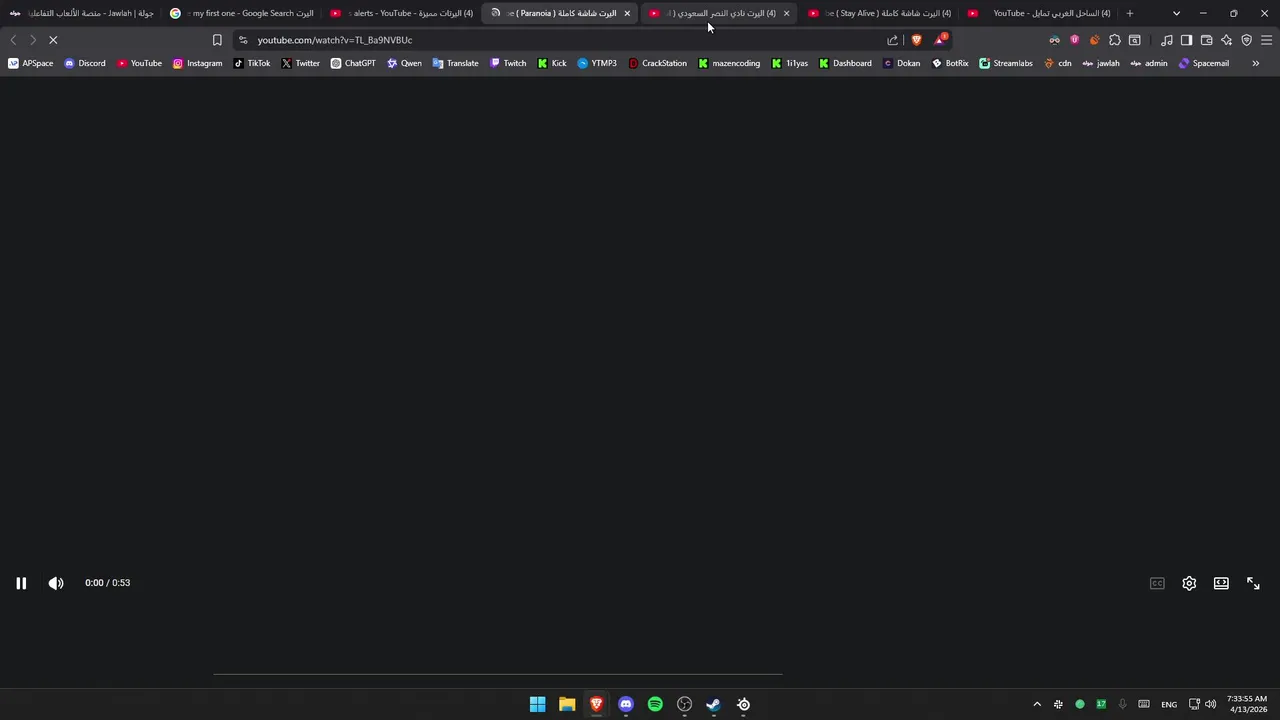The height and width of the screenshot is (720, 1280).
Task: Share this page via address bar icon
Action: 893,40
